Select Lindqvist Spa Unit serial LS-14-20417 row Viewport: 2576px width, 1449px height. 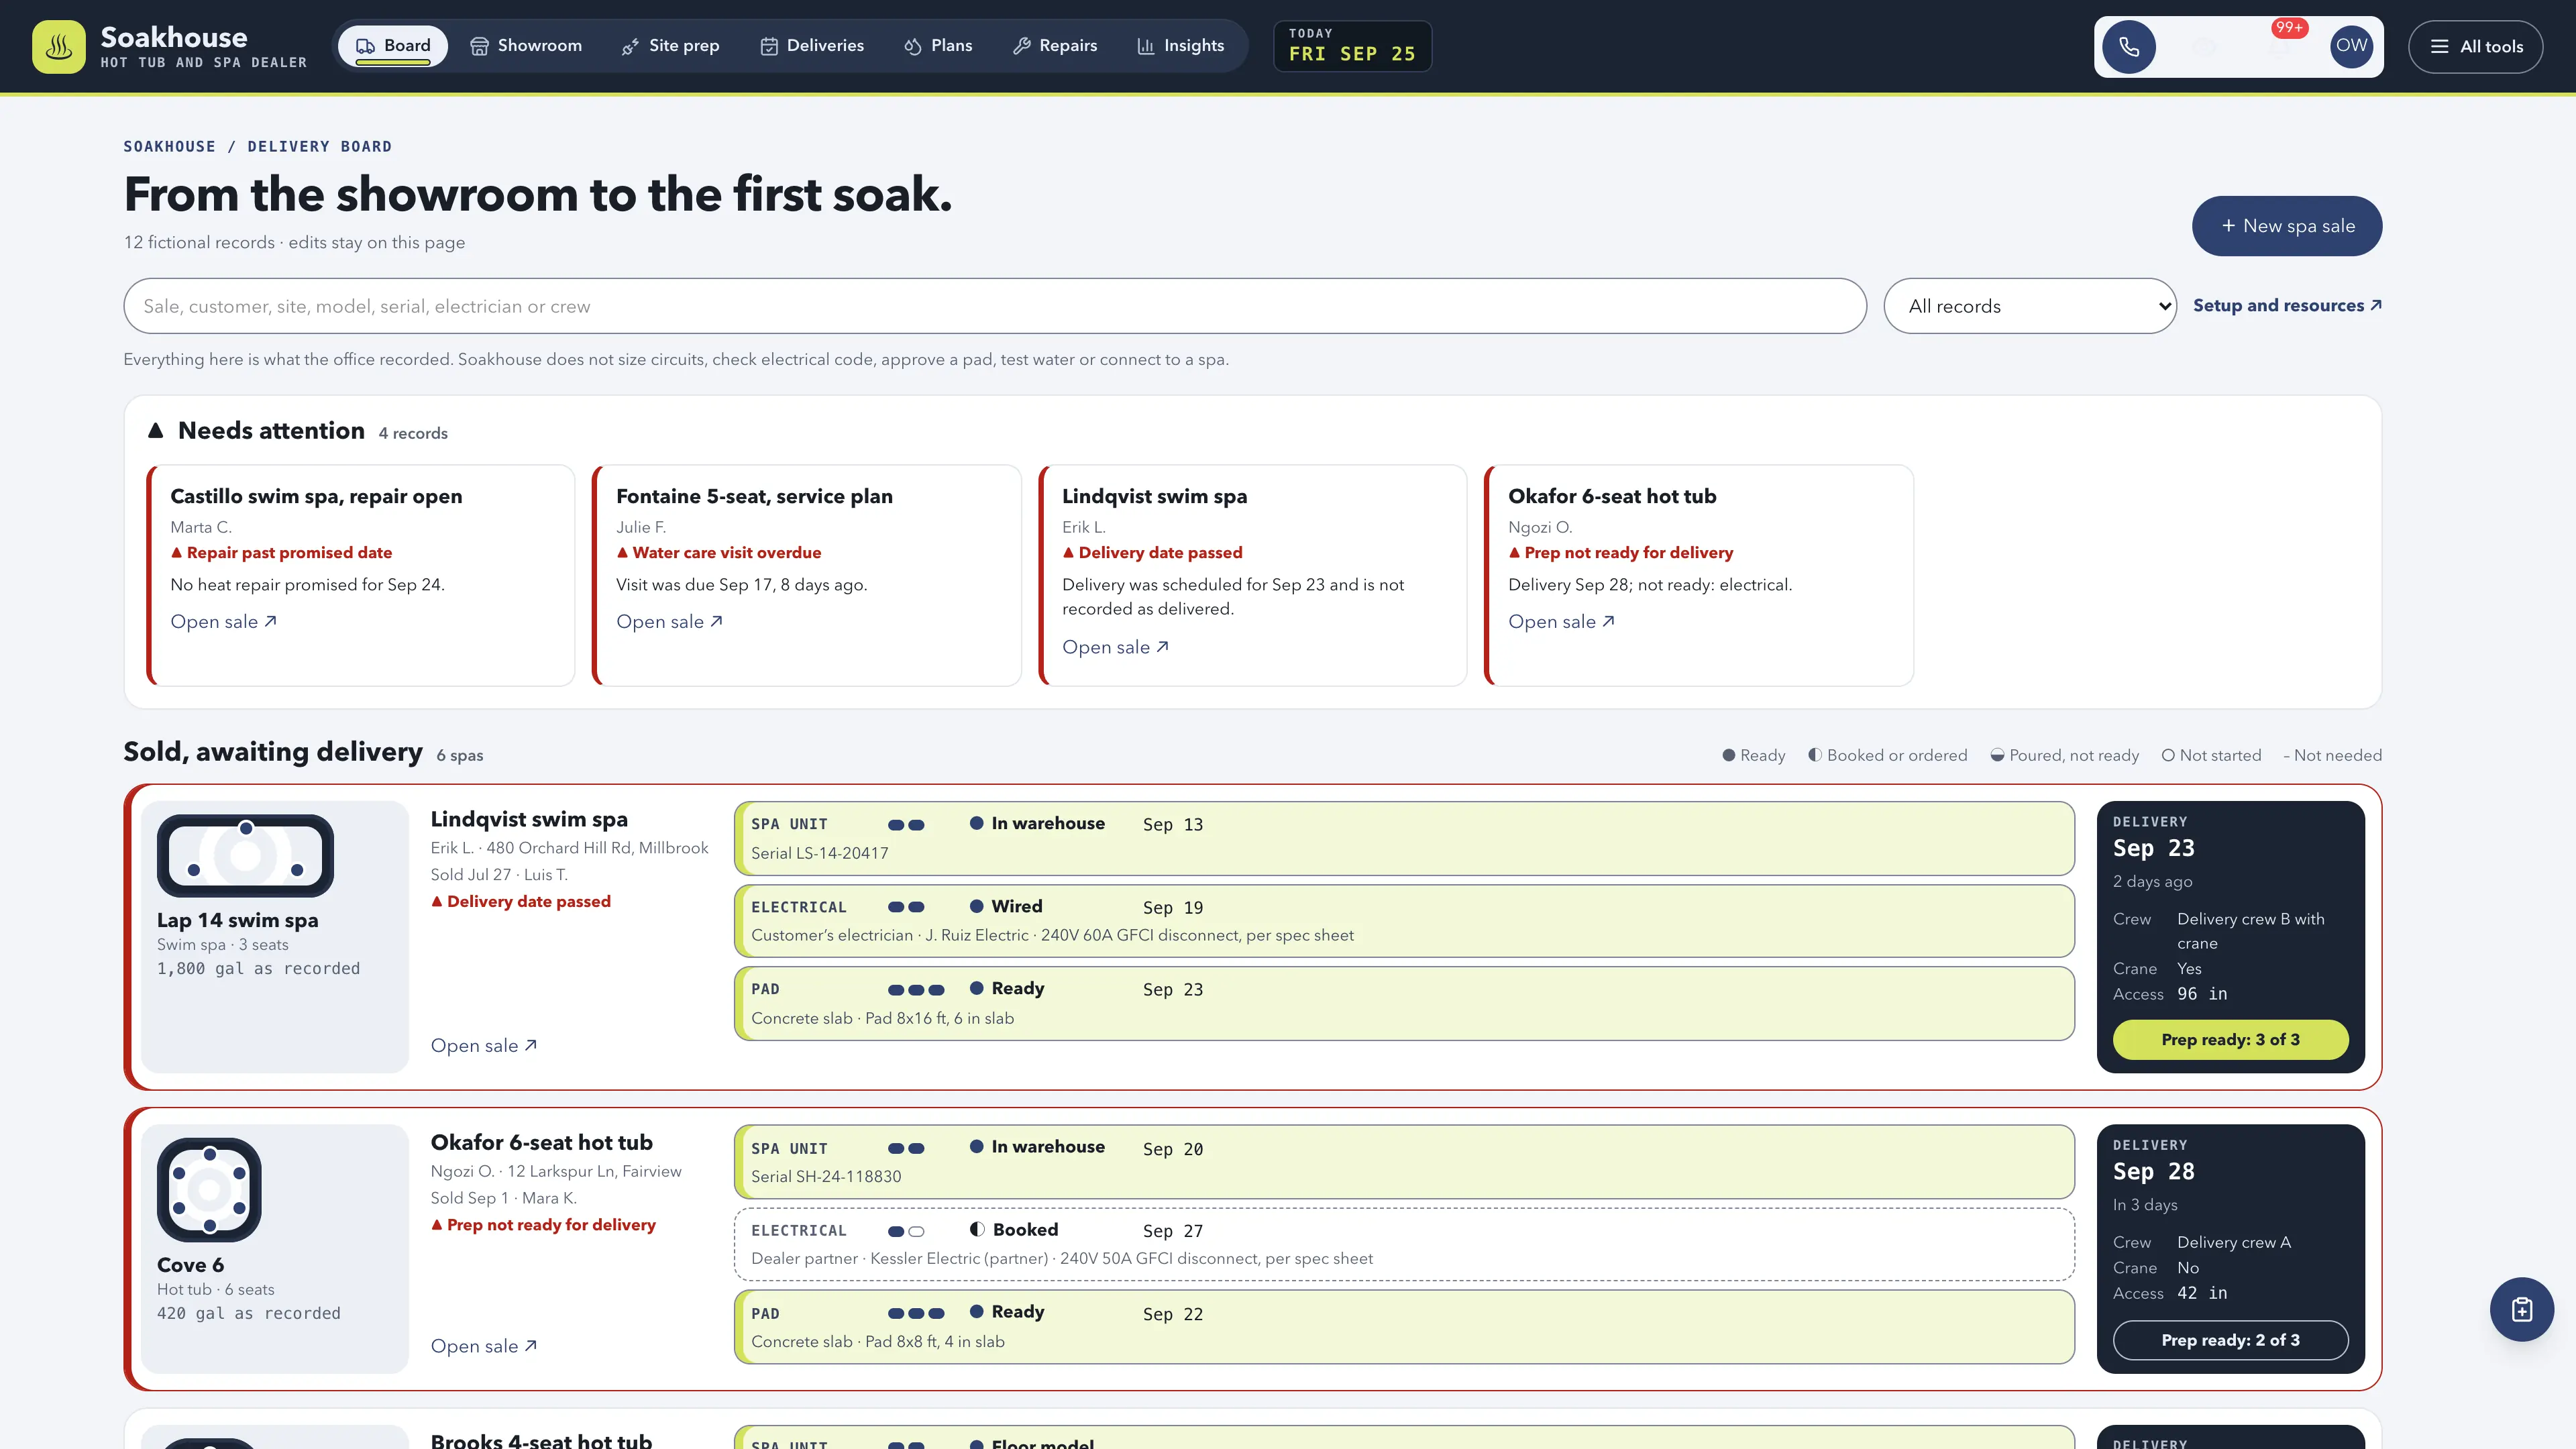tap(1404, 838)
